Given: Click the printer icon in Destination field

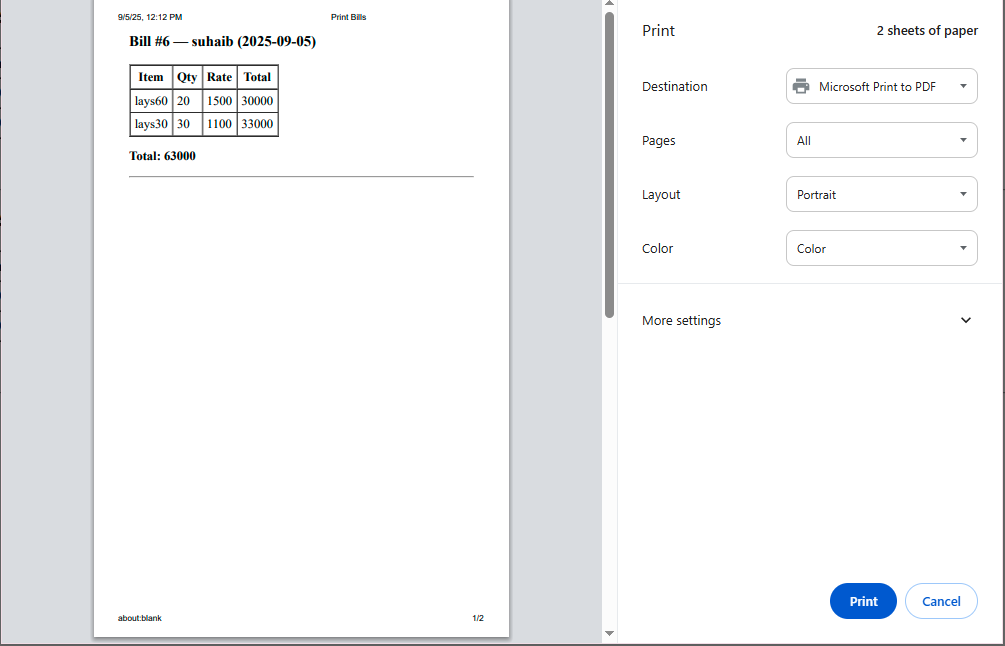Looking at the screenshot, I should [800, 86].
